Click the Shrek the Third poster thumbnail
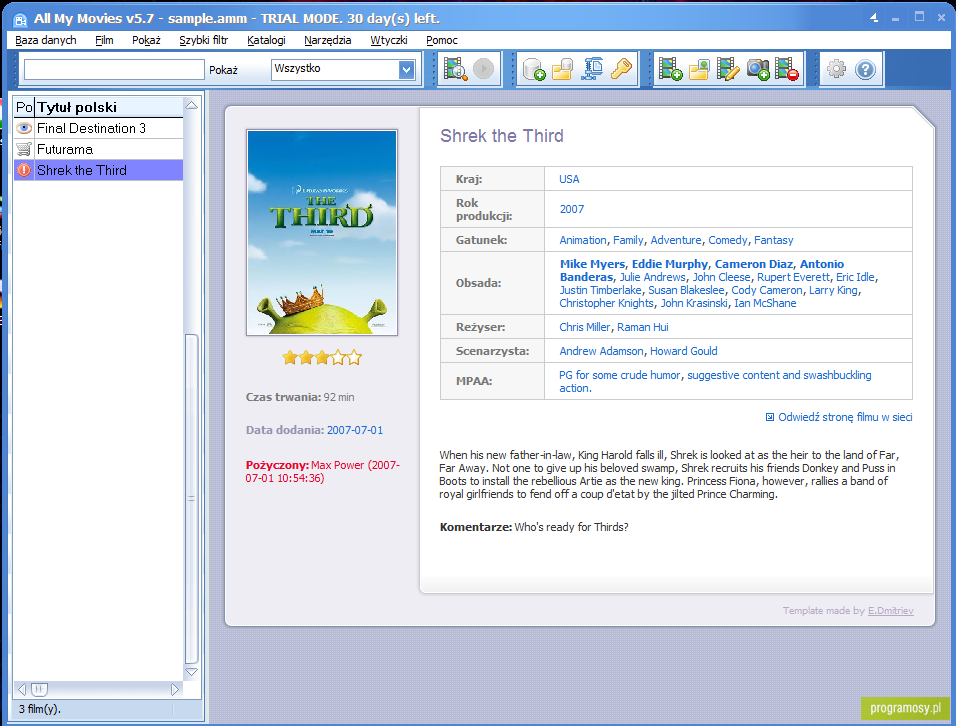 322,232
